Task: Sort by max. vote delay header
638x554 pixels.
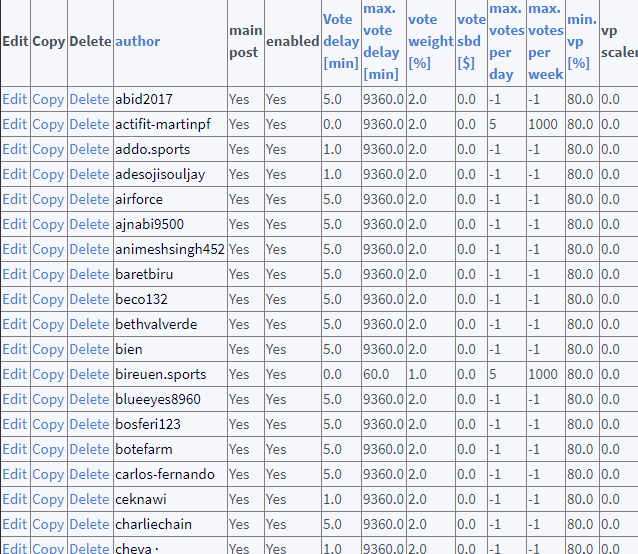Action: [x=381, y=41]
